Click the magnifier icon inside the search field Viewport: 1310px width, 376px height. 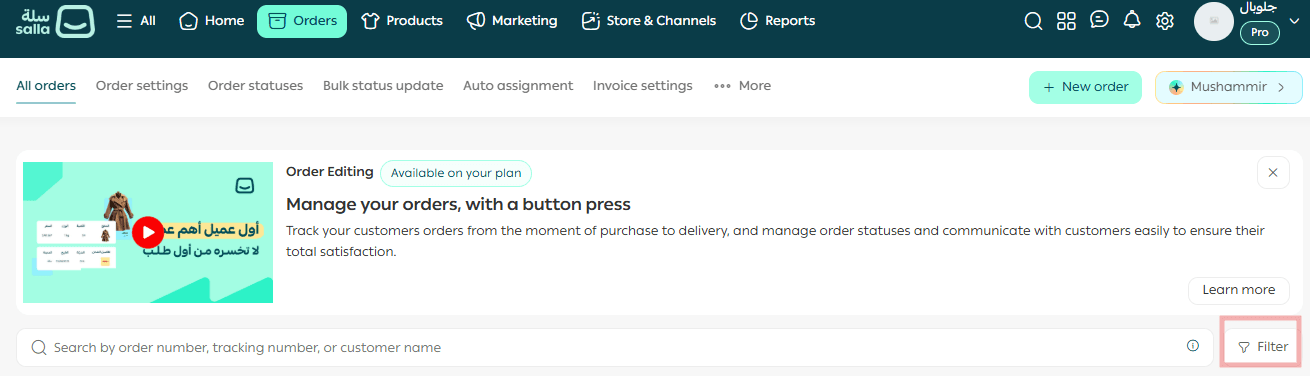coord(40,347)
